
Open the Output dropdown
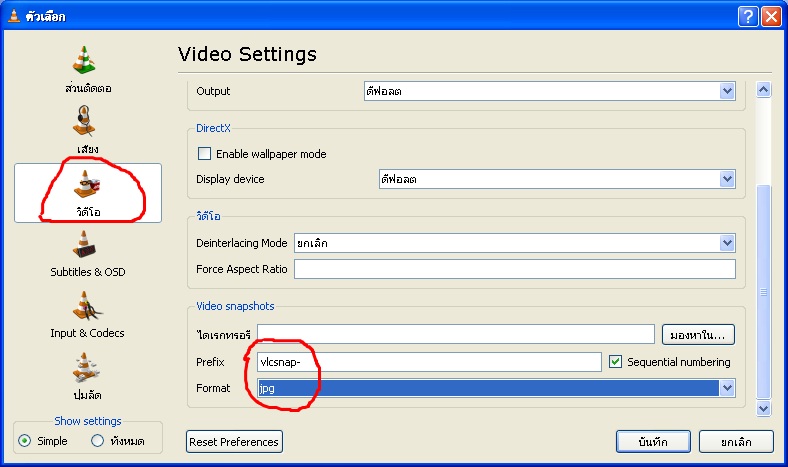[x=550, y=91]
